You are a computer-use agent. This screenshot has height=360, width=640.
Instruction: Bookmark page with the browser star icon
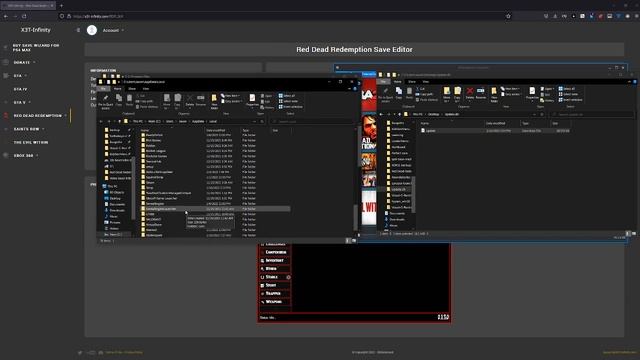(508, 16)
